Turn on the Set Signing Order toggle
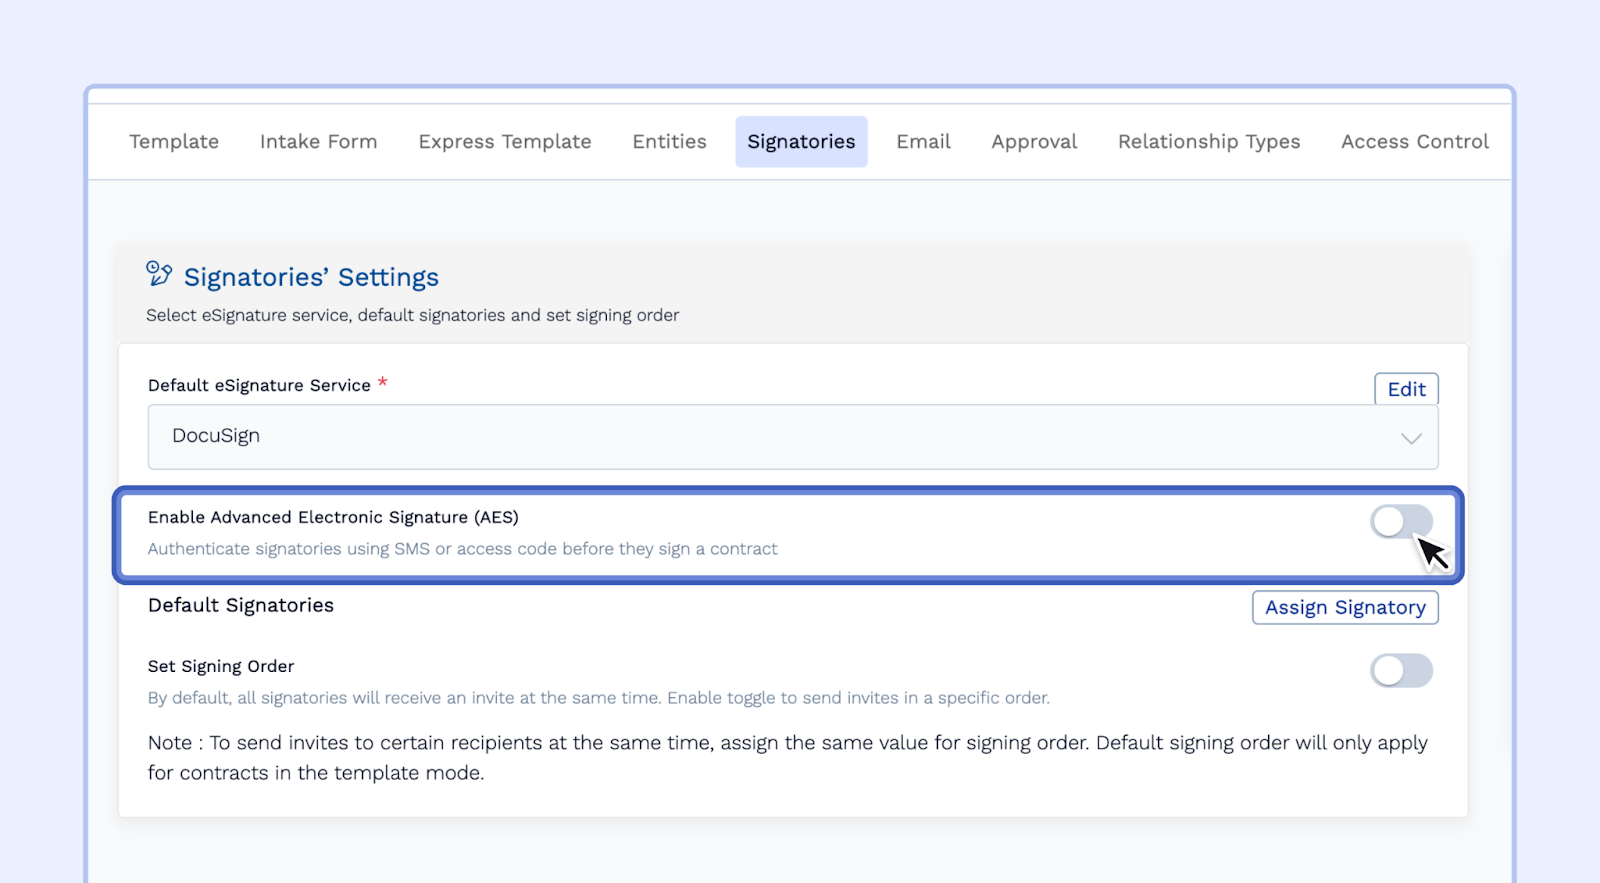 click(1401, 670)
